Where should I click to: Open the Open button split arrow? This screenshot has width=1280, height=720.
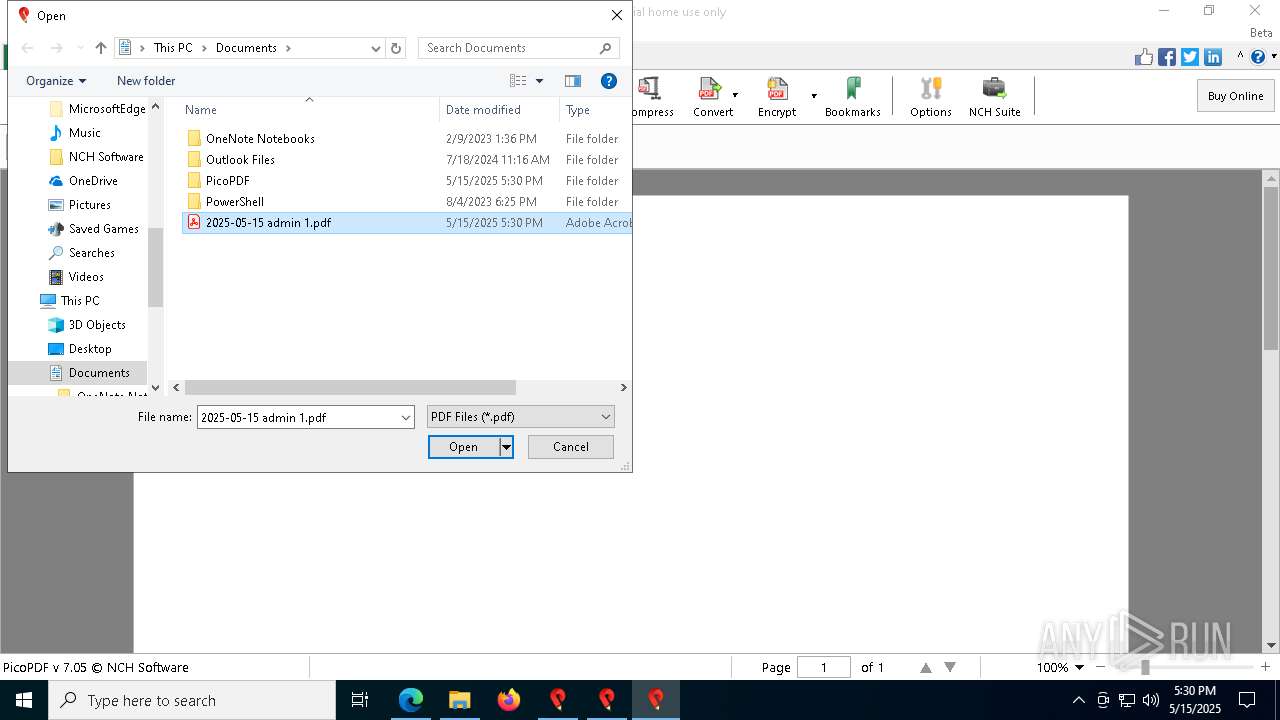coord(507,447)
